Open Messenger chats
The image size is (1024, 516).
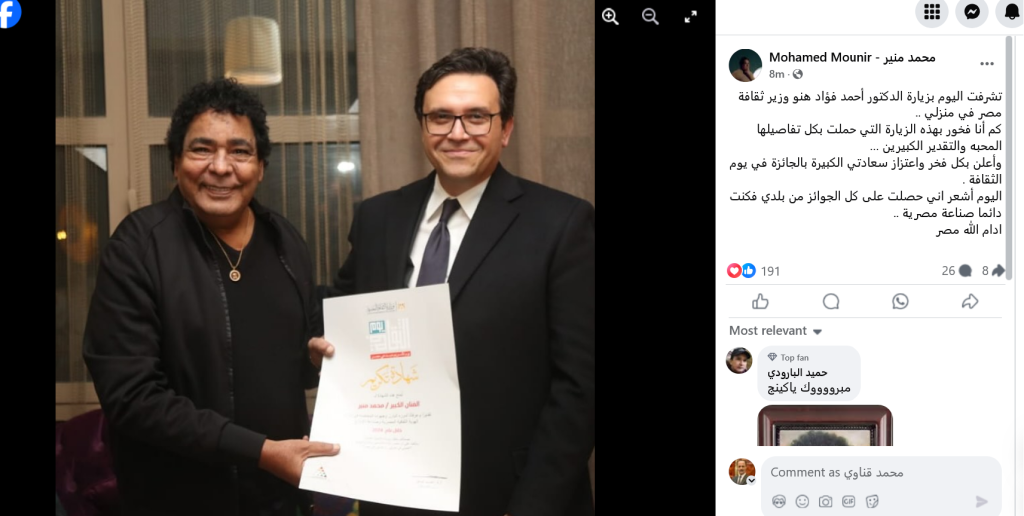point(972,12)
